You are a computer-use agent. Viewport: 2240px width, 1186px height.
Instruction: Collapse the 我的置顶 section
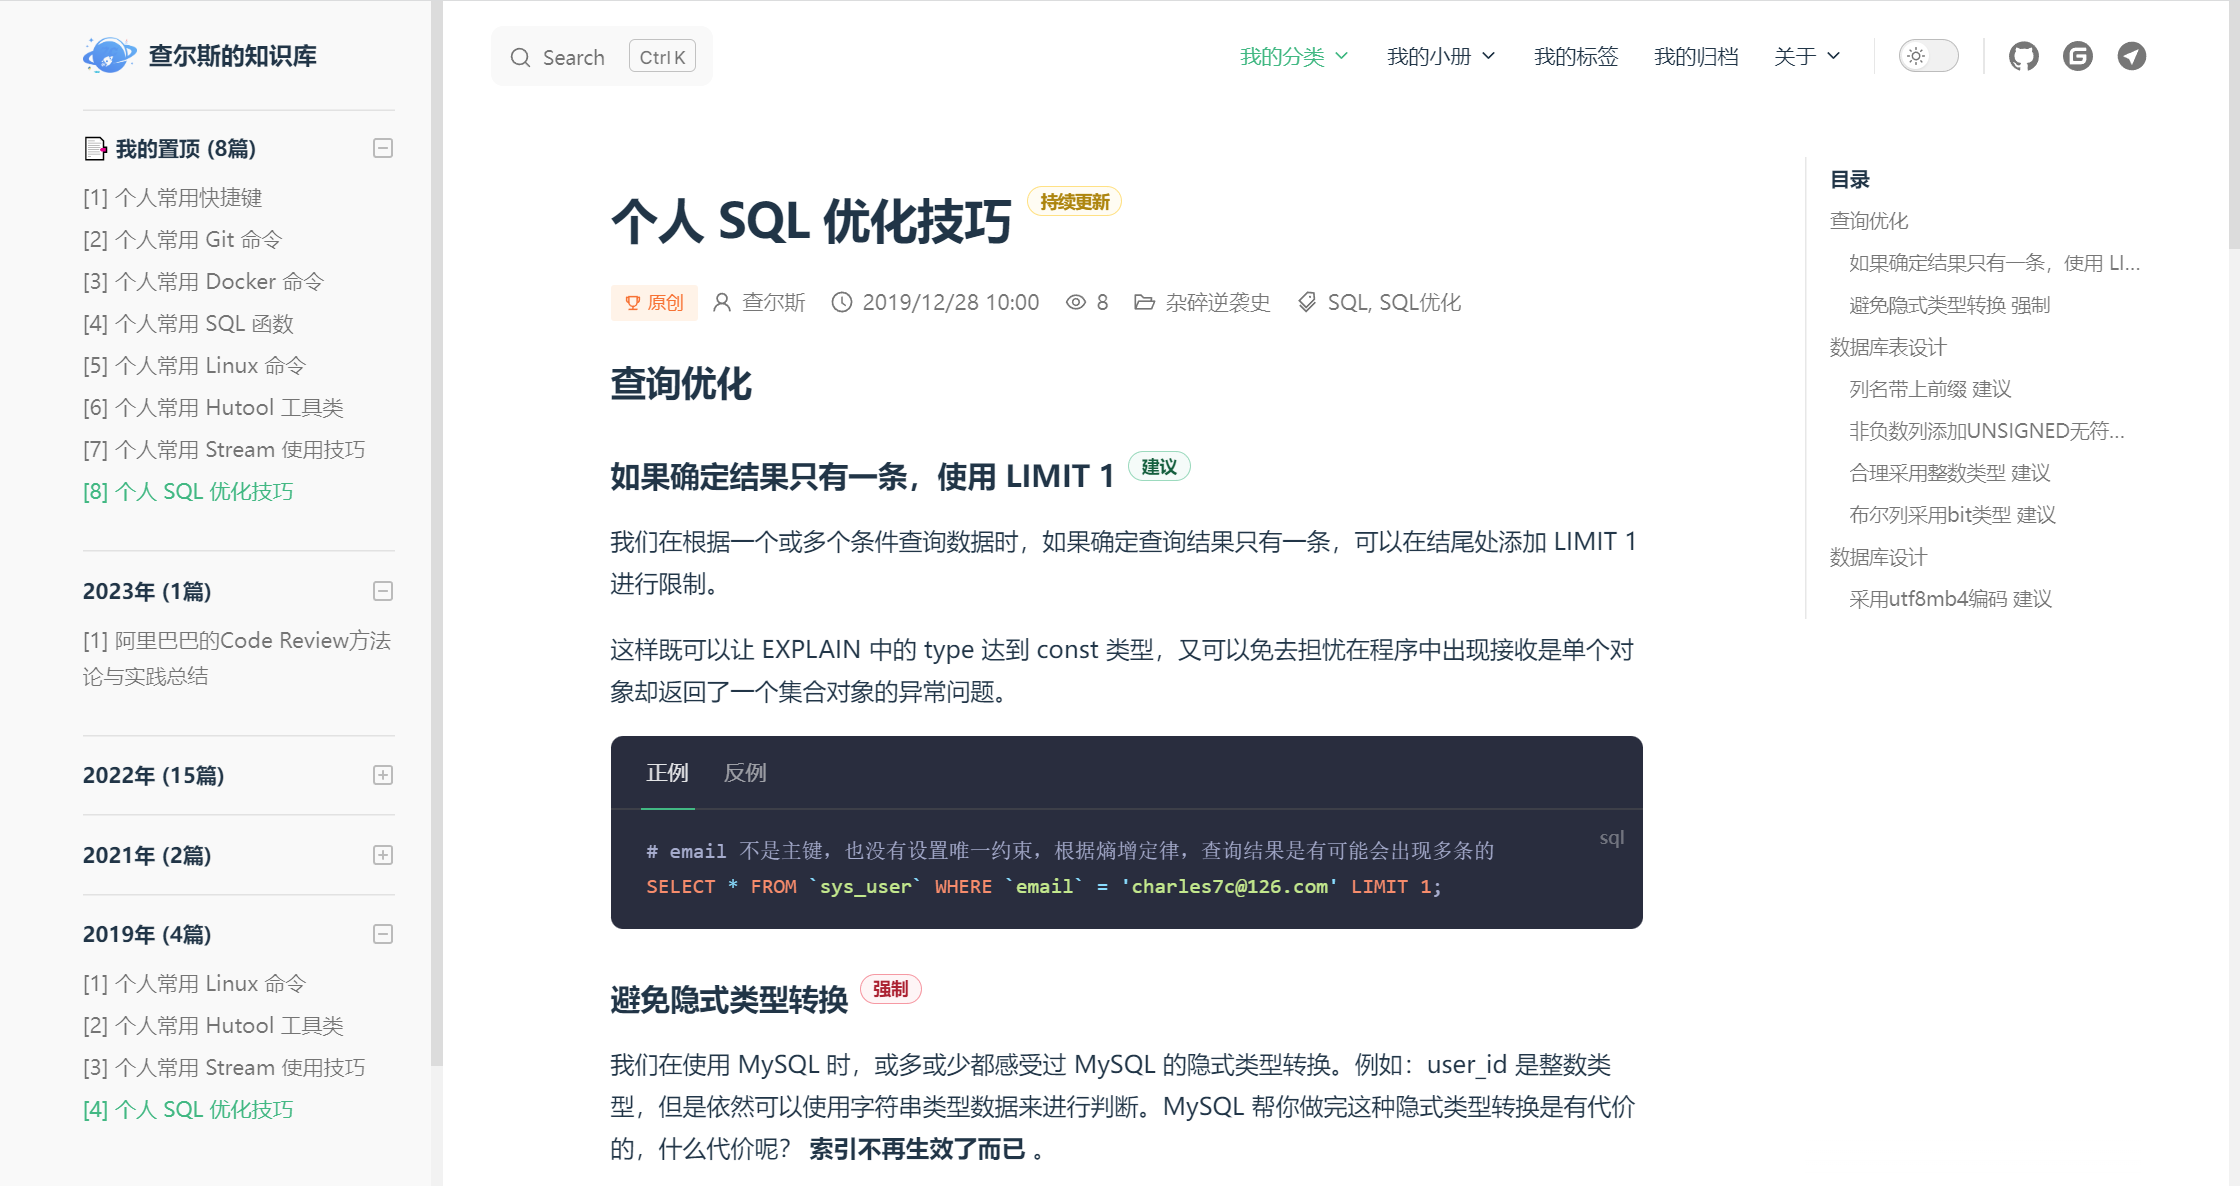pyautogui.click(x=382, y=149)
